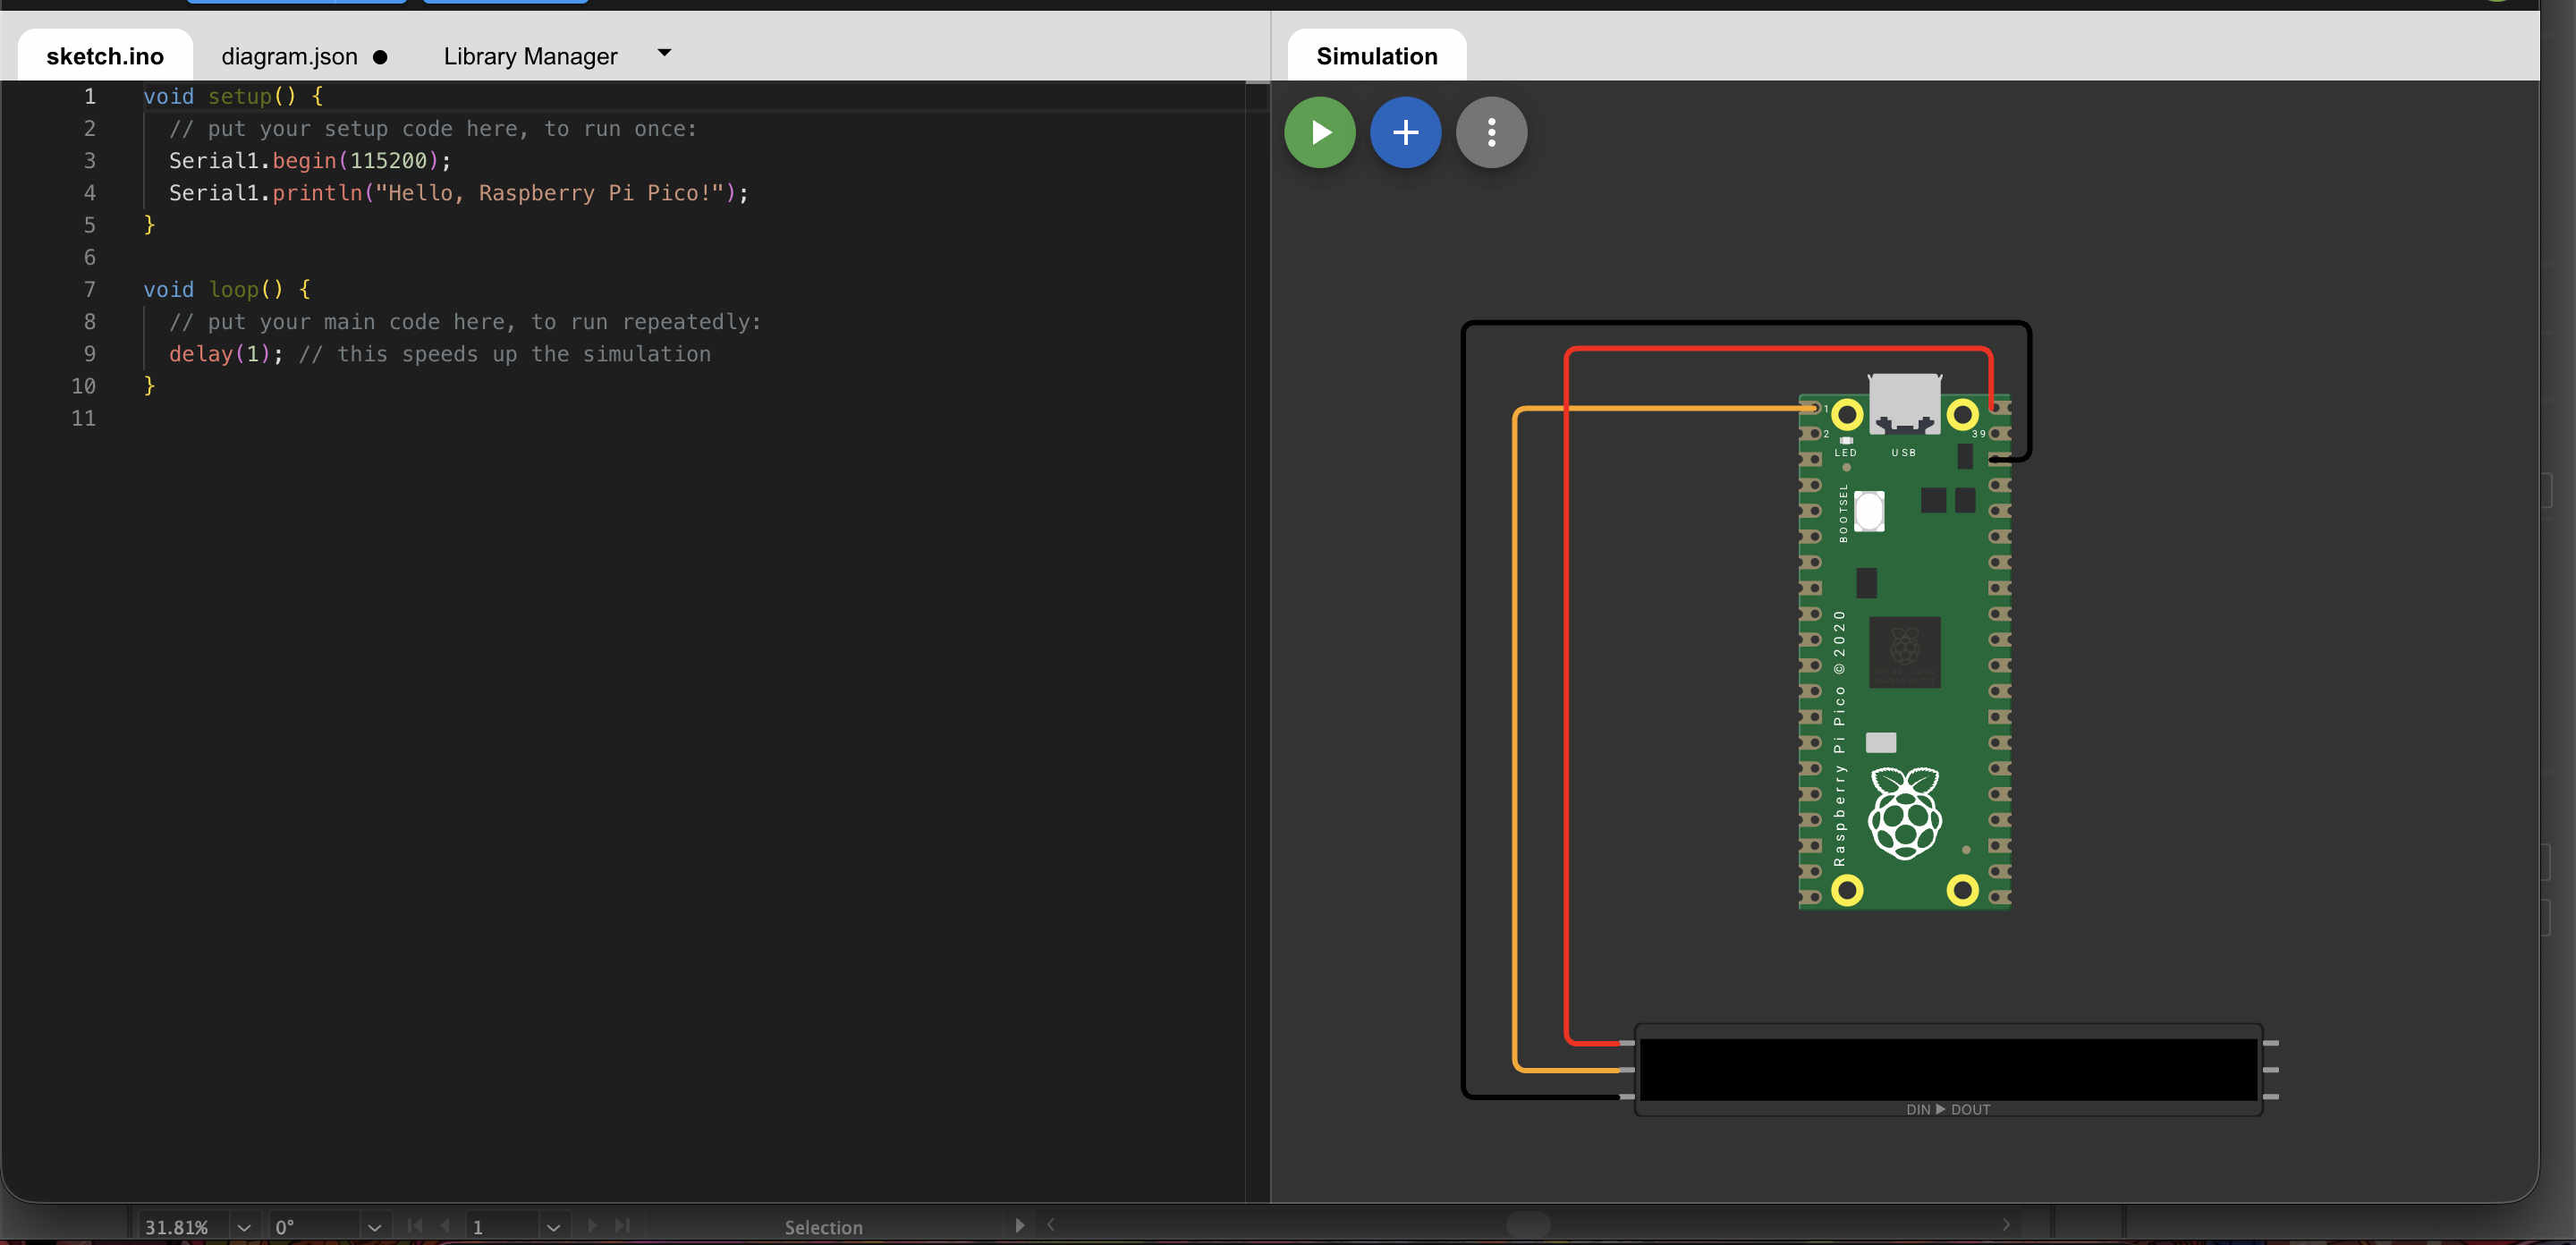Select the red wire on diagram
The height and width of the screenshot is (1245, 2576).
1566,700
